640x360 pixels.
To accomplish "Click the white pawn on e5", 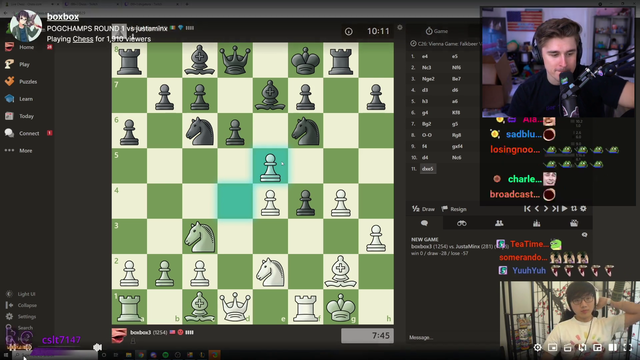I will click(270, 166).
